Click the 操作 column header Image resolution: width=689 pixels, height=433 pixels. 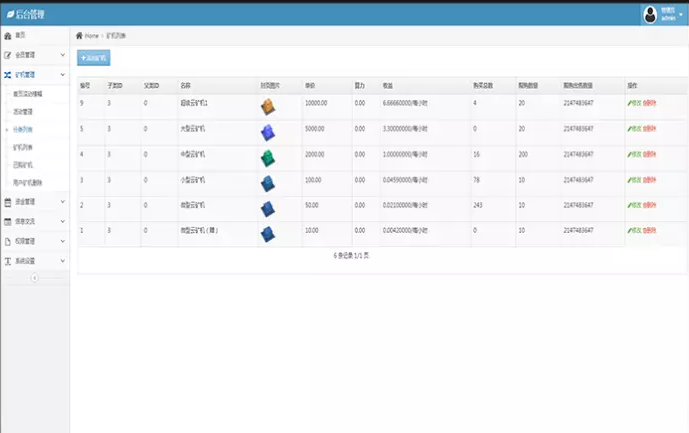click(632, 86)
